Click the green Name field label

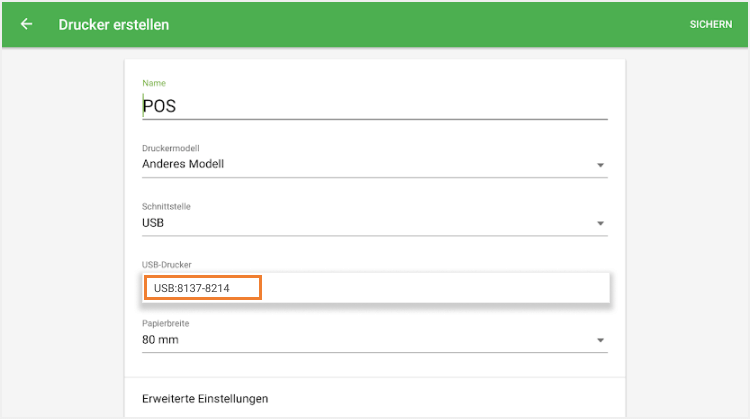(x=154, y=82)
